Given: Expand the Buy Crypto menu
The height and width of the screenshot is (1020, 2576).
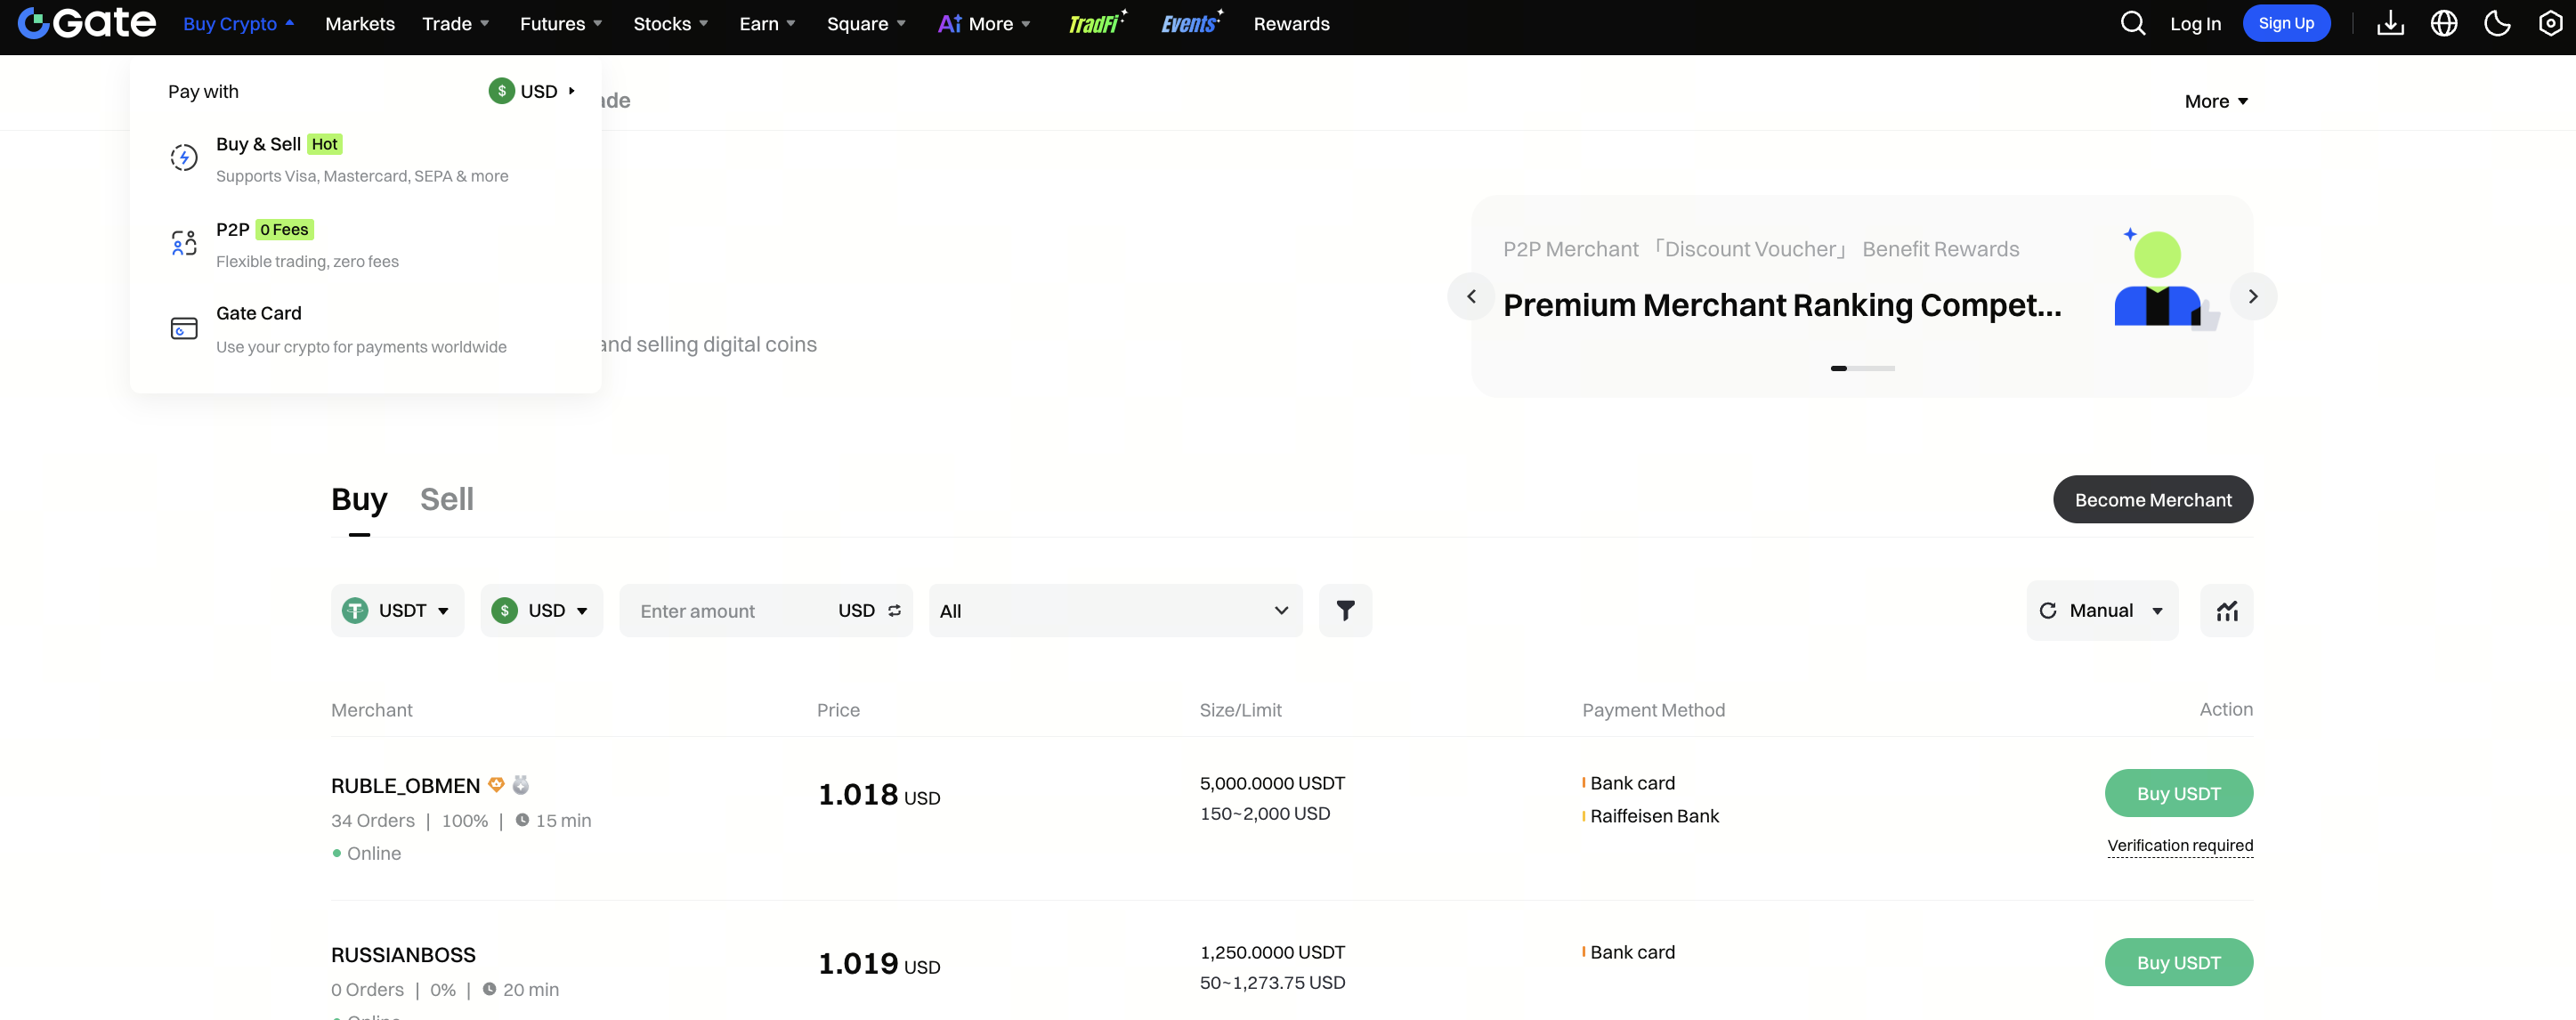Looking at the screenshot, I should click(238, 24).
